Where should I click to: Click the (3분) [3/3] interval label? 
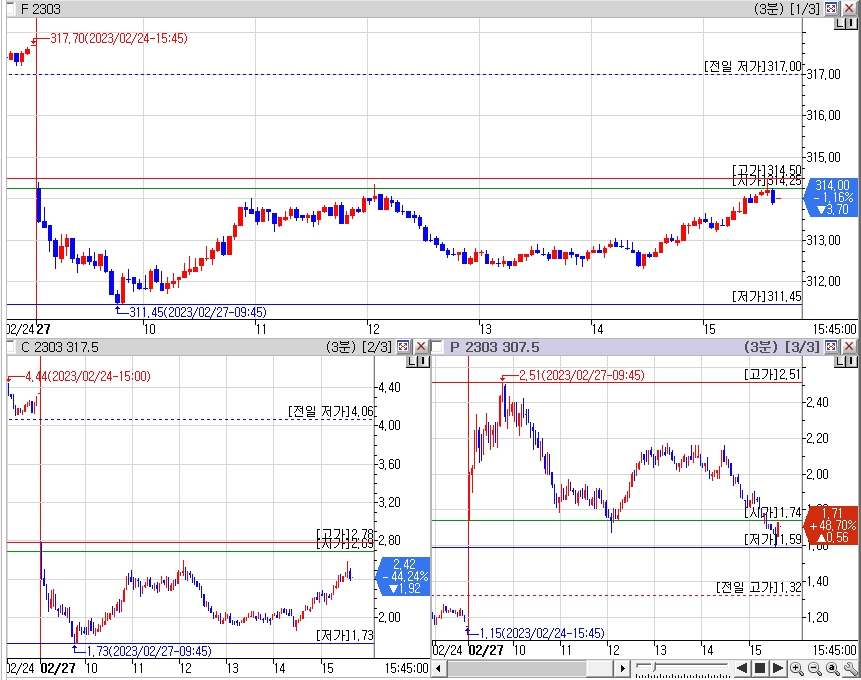tap(782, 347)
